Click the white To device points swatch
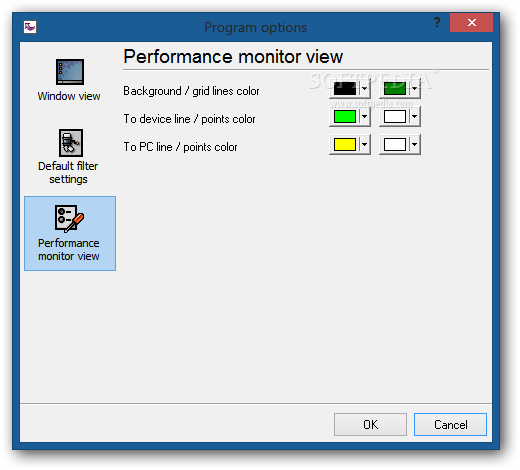The height and width of the screenshot is (470, 520). tap(395, 117)
